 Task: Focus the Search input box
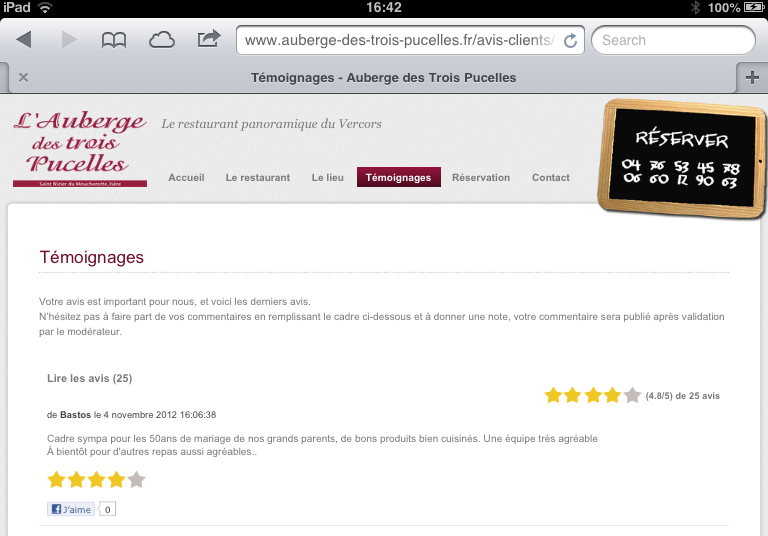673,40
